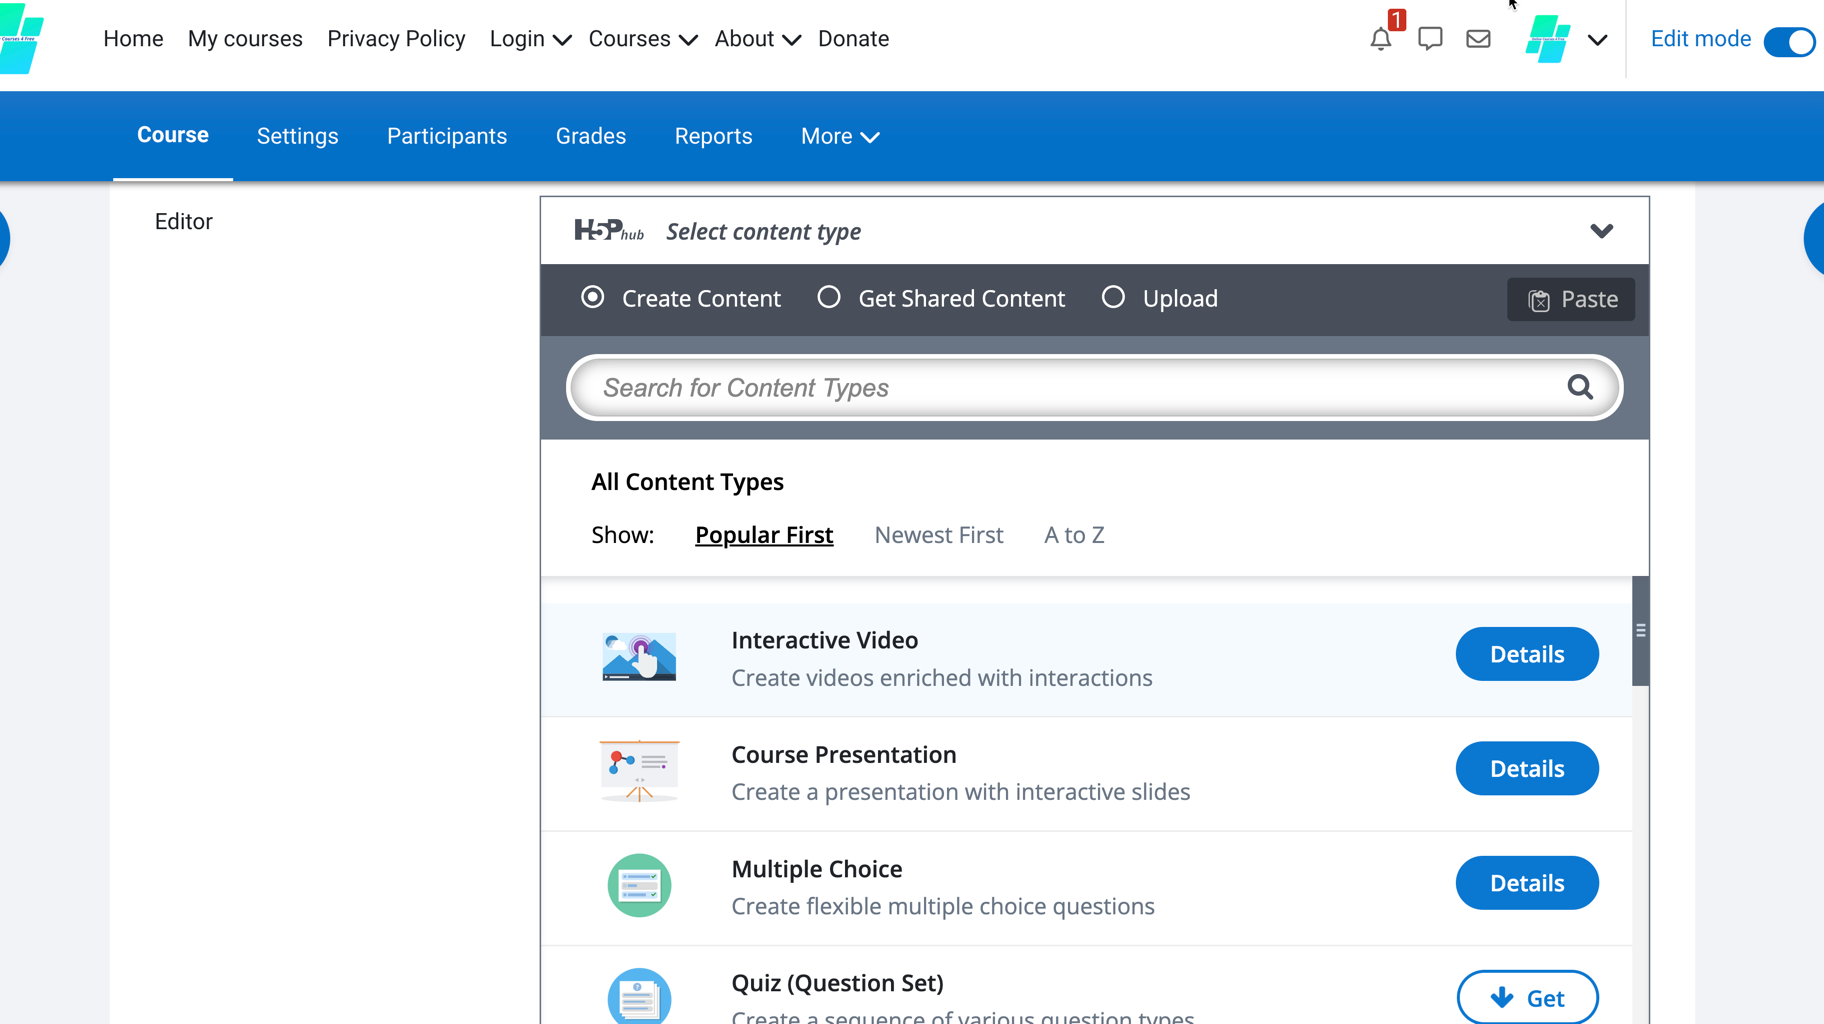Switch to the Settings tab
The image size is (1824, 1024).
pos(298,136)
